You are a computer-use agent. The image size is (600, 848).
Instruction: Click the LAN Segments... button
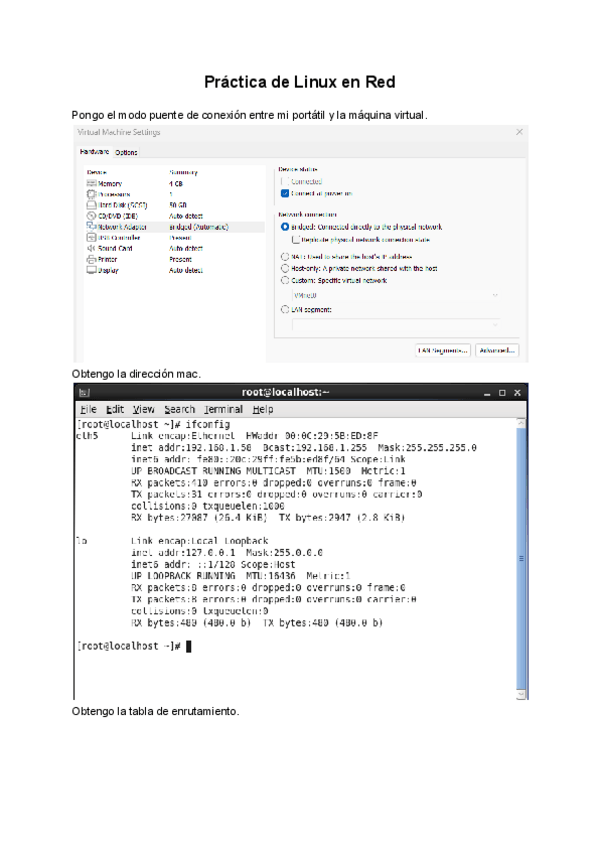[443, 350]
